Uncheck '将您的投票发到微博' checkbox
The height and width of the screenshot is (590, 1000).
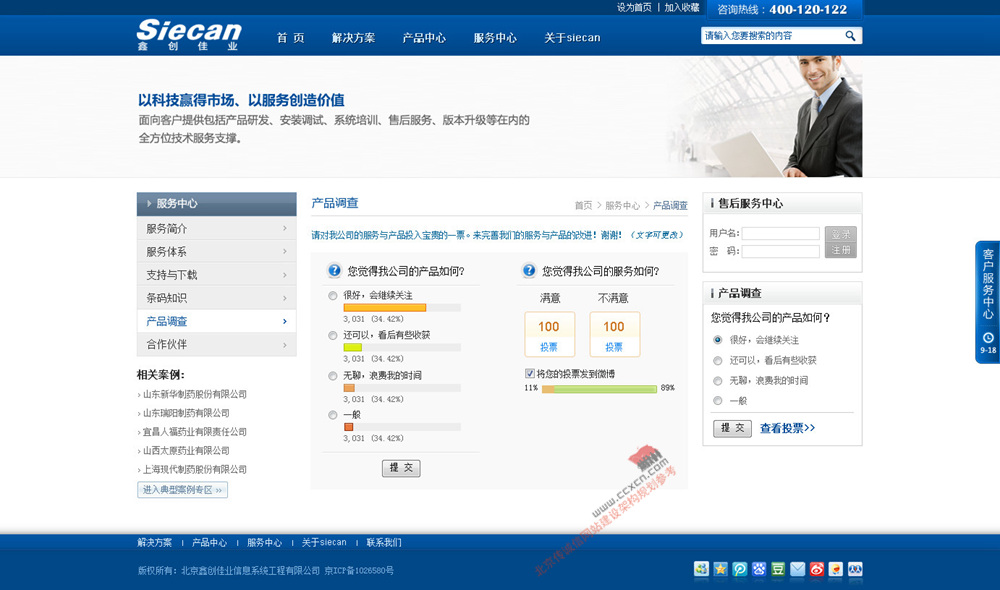click(530, 374)
